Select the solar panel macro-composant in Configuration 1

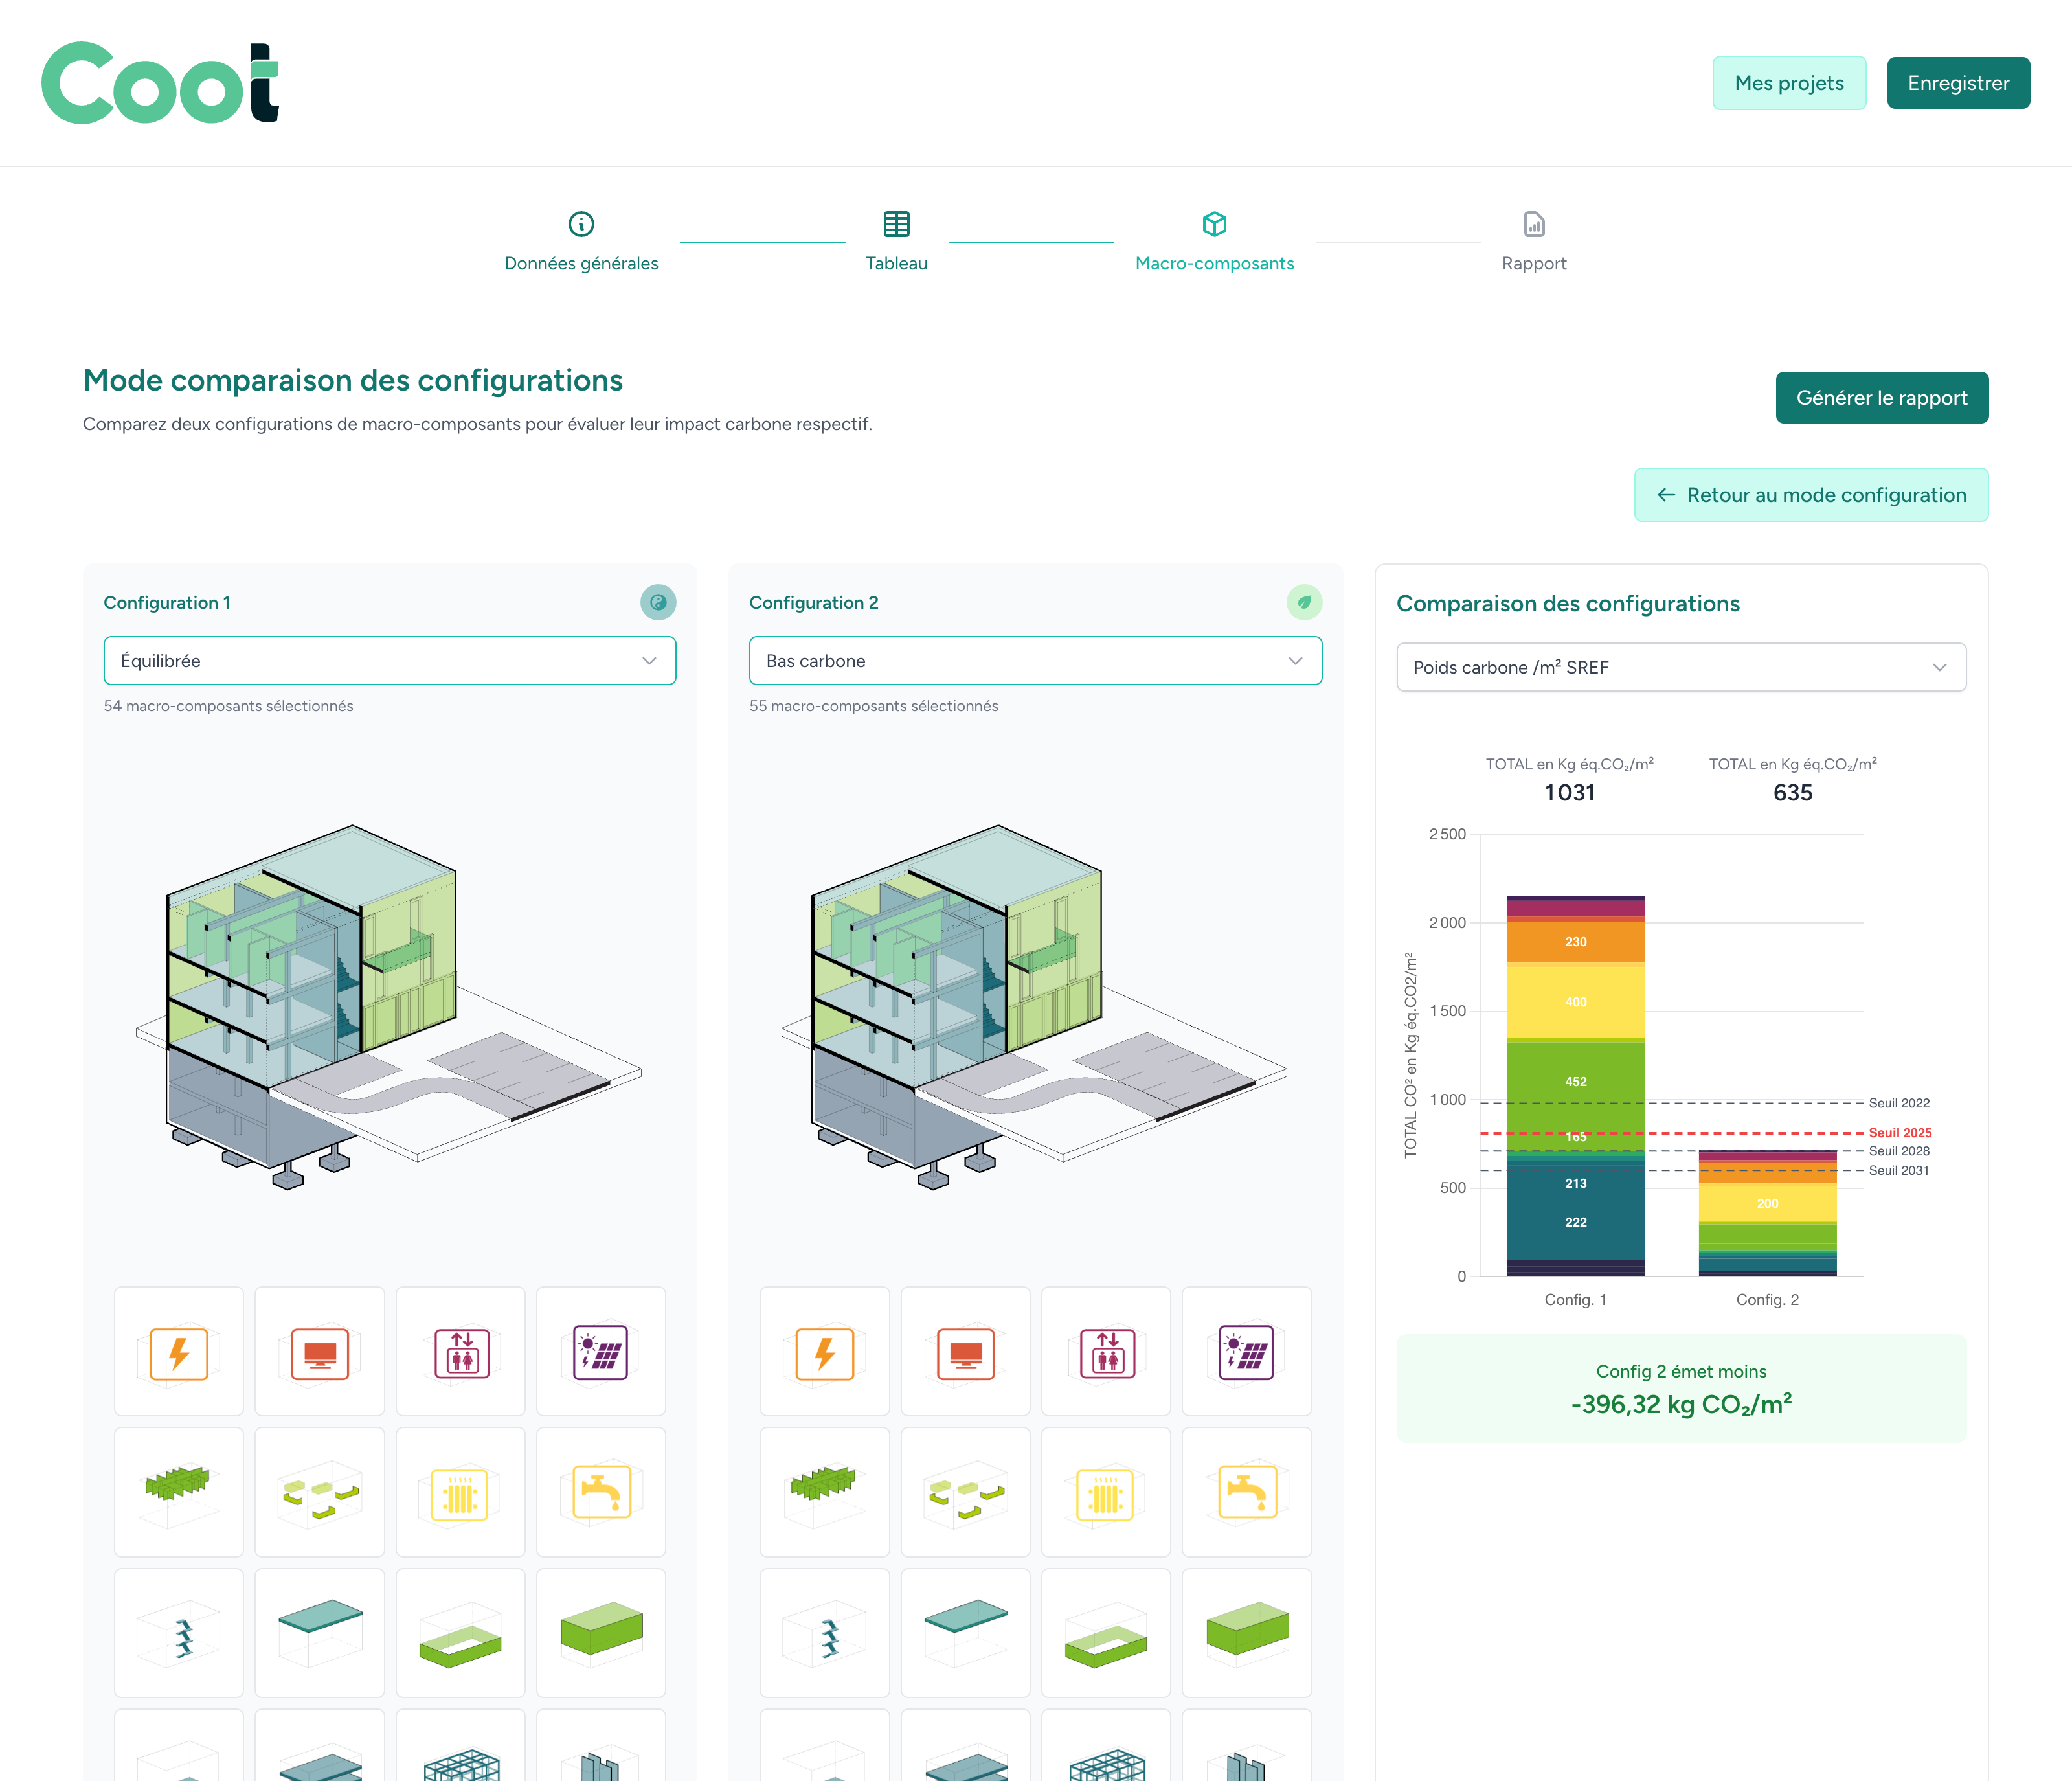(601, 1352)
